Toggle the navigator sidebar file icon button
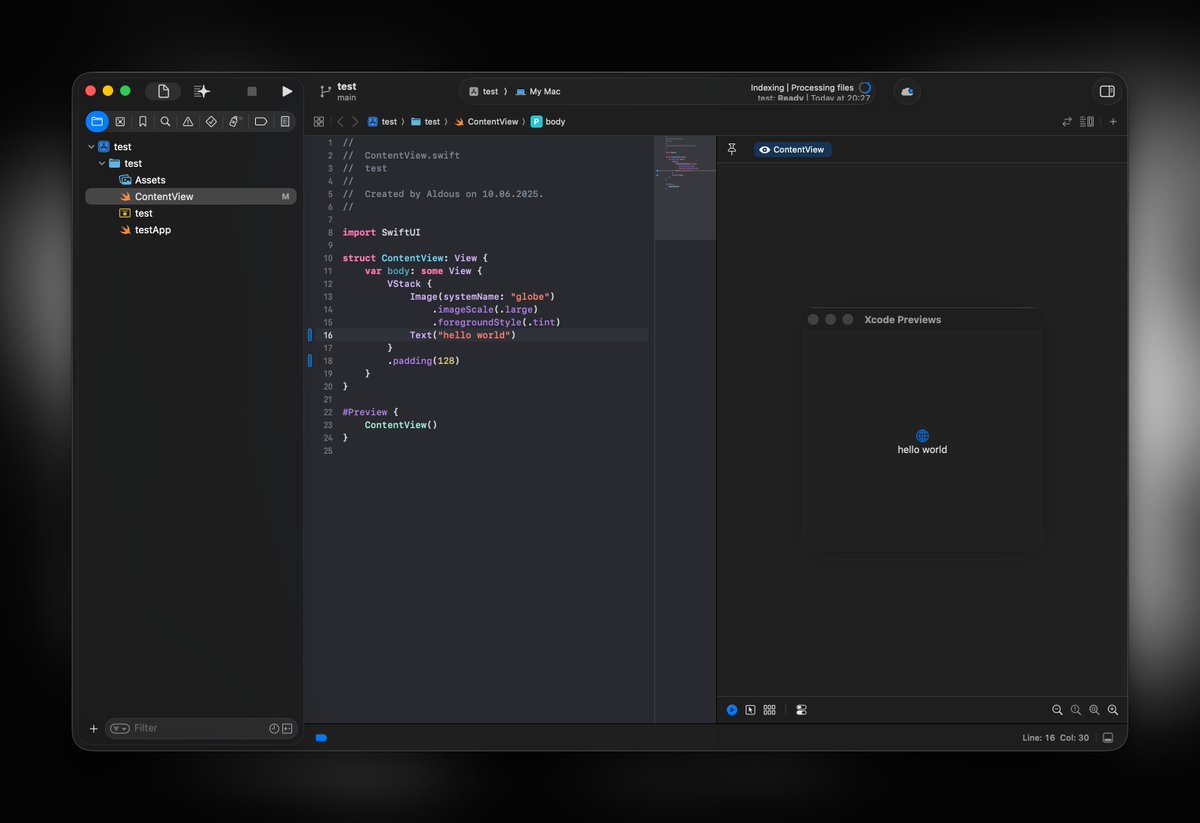1200x823 pixels. coord(164,91)
